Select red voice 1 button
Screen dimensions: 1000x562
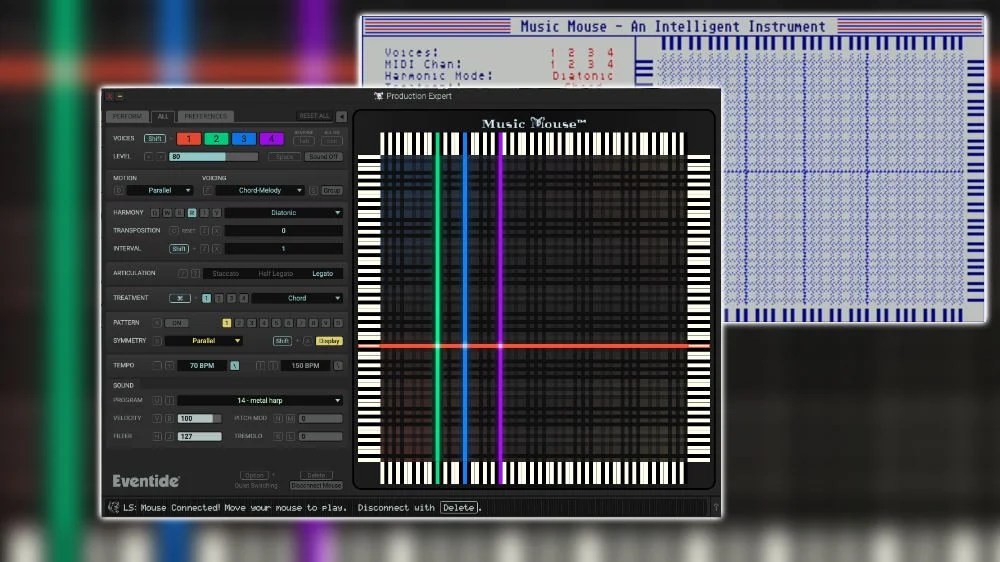188,139
